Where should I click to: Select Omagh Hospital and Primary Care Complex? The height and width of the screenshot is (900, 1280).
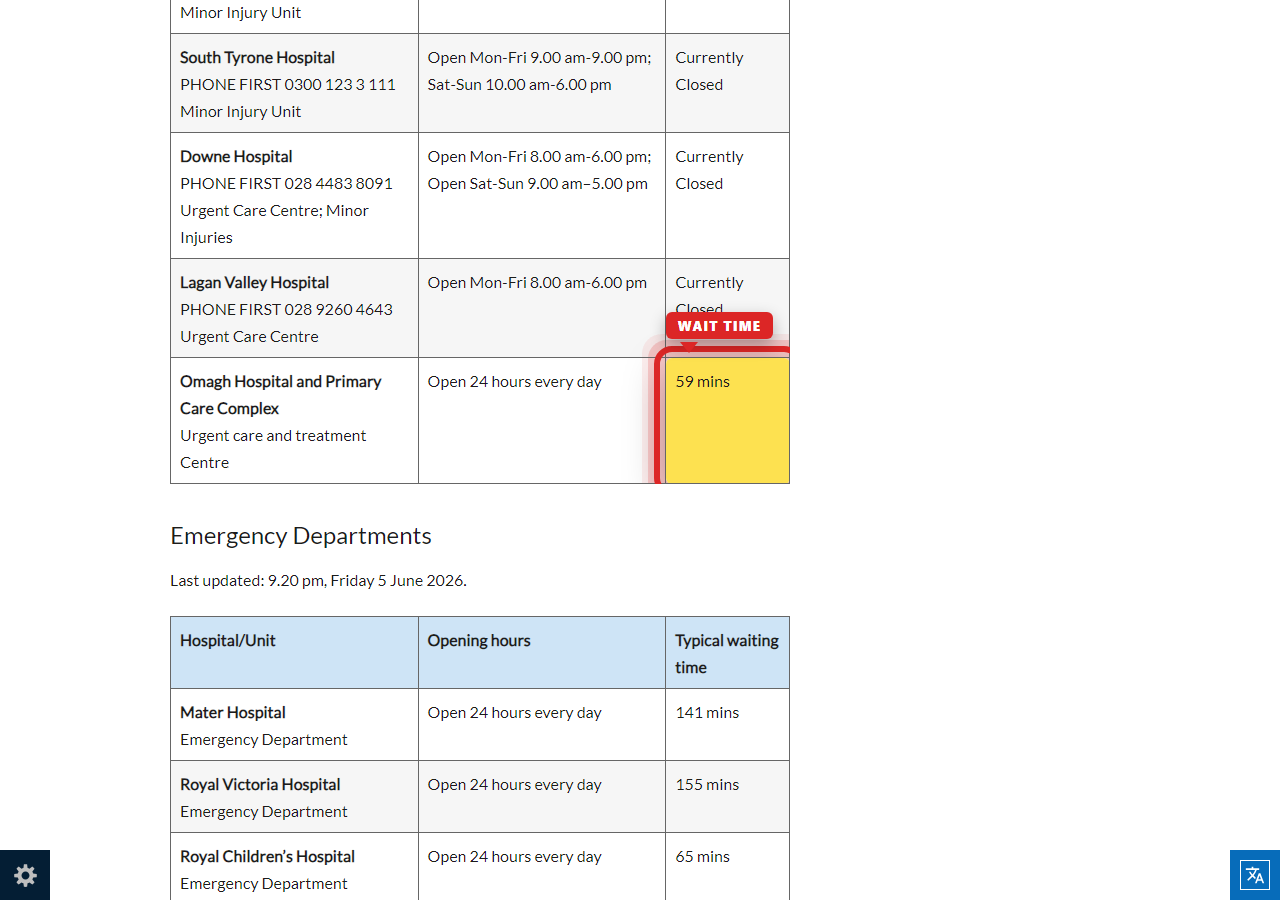click(280, 395)
